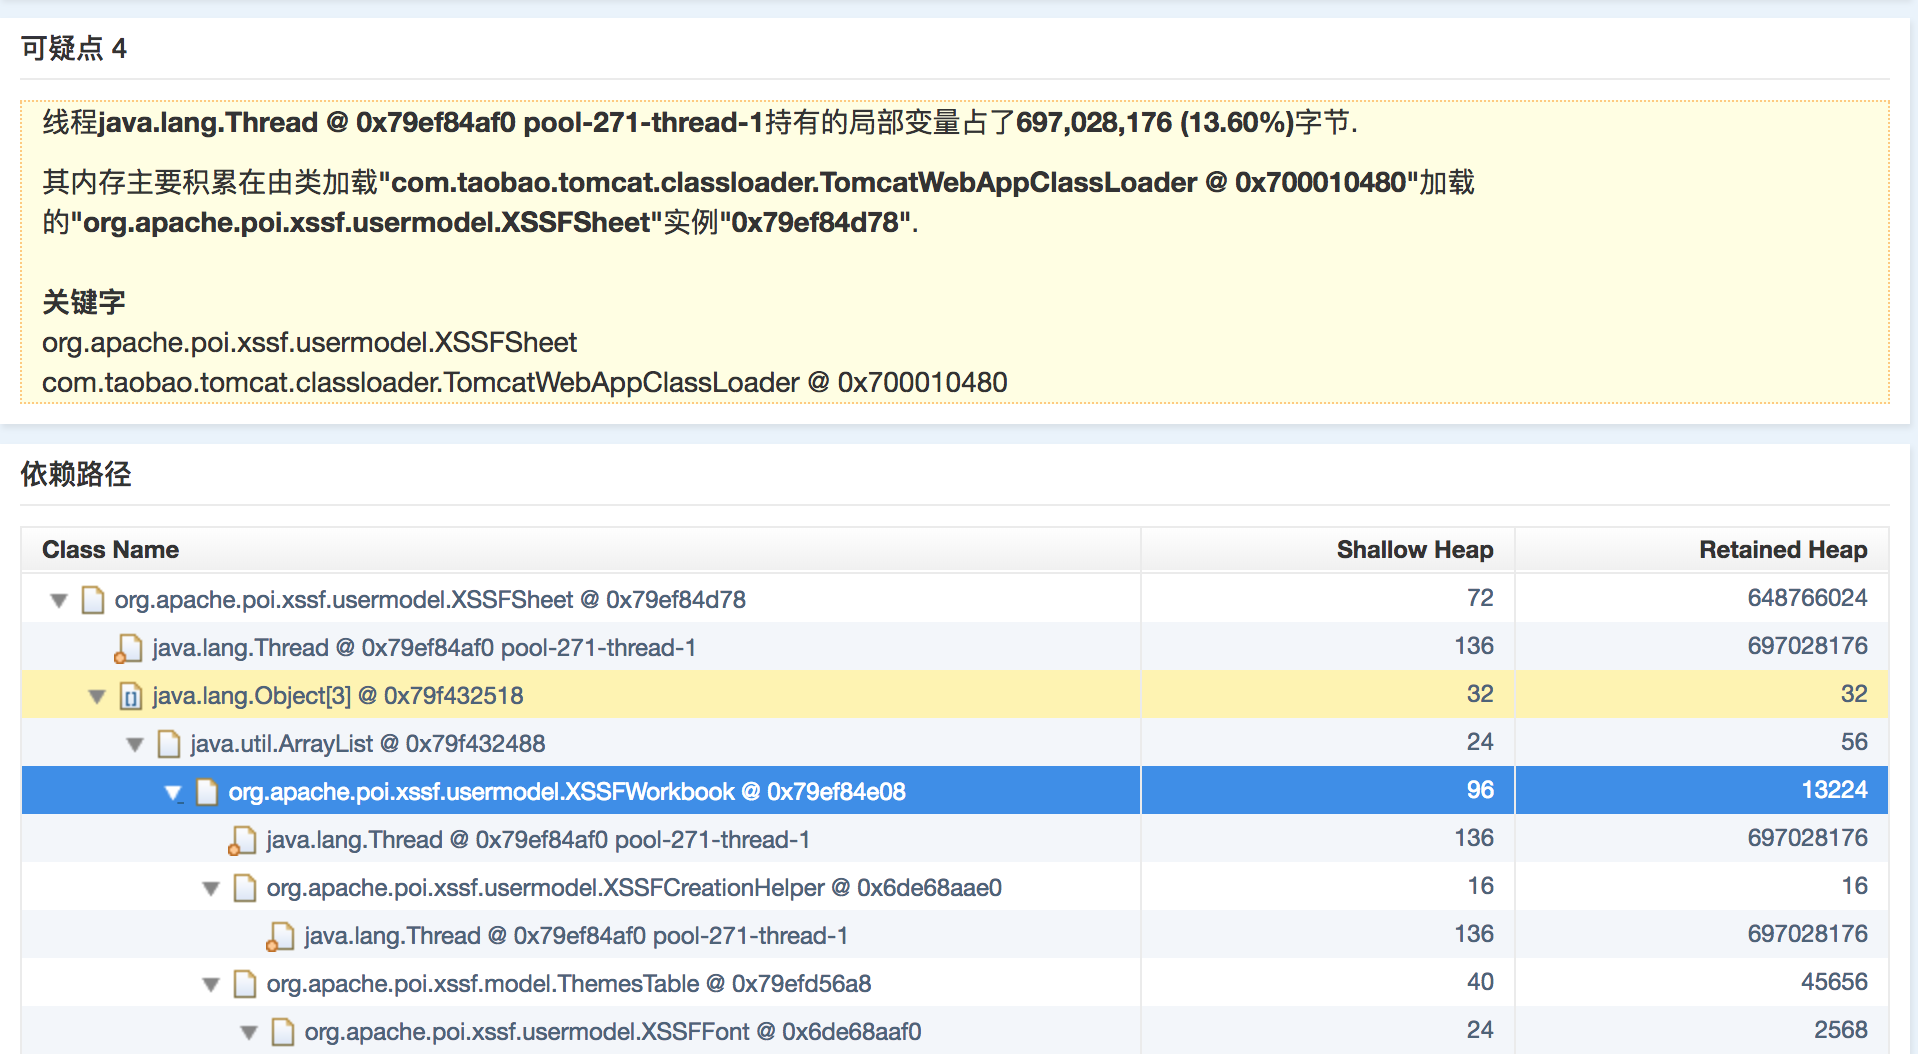1918x1054 pixels.
Task: Select XSSFWorkbook @ 0x79ef84e08 row
Action: point(954,791)
